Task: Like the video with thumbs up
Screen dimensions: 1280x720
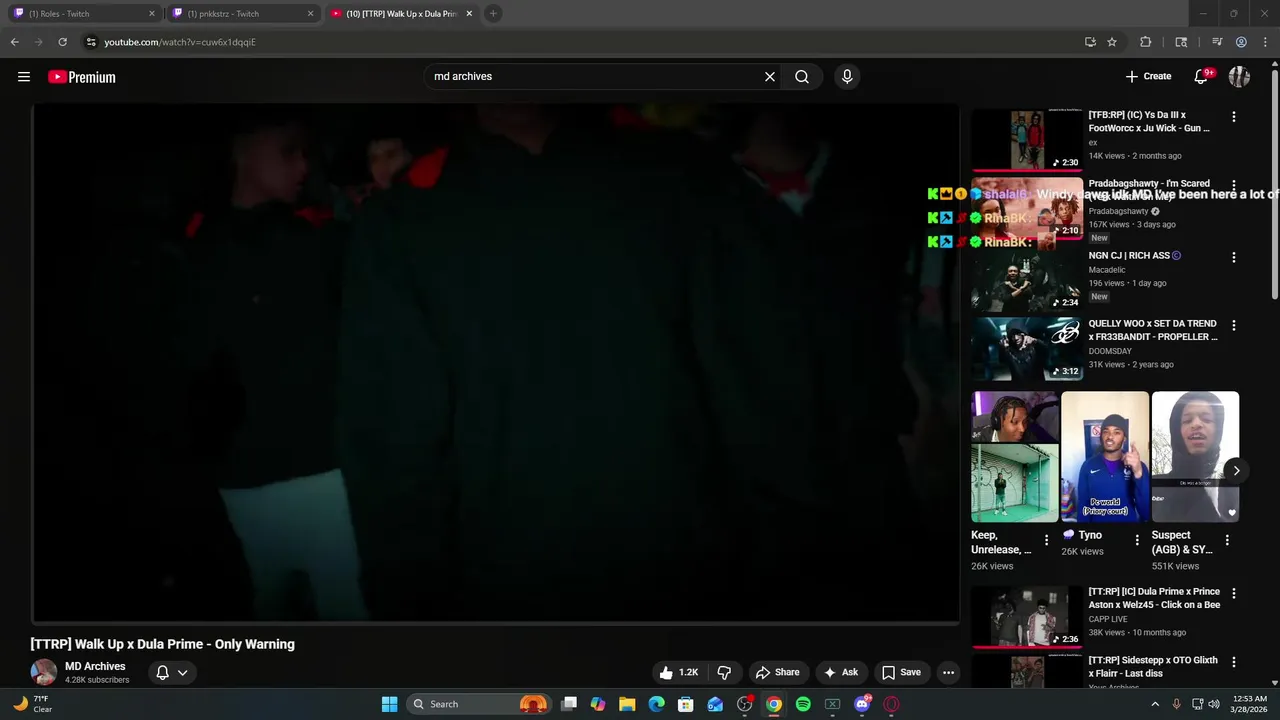Action: 679,673
